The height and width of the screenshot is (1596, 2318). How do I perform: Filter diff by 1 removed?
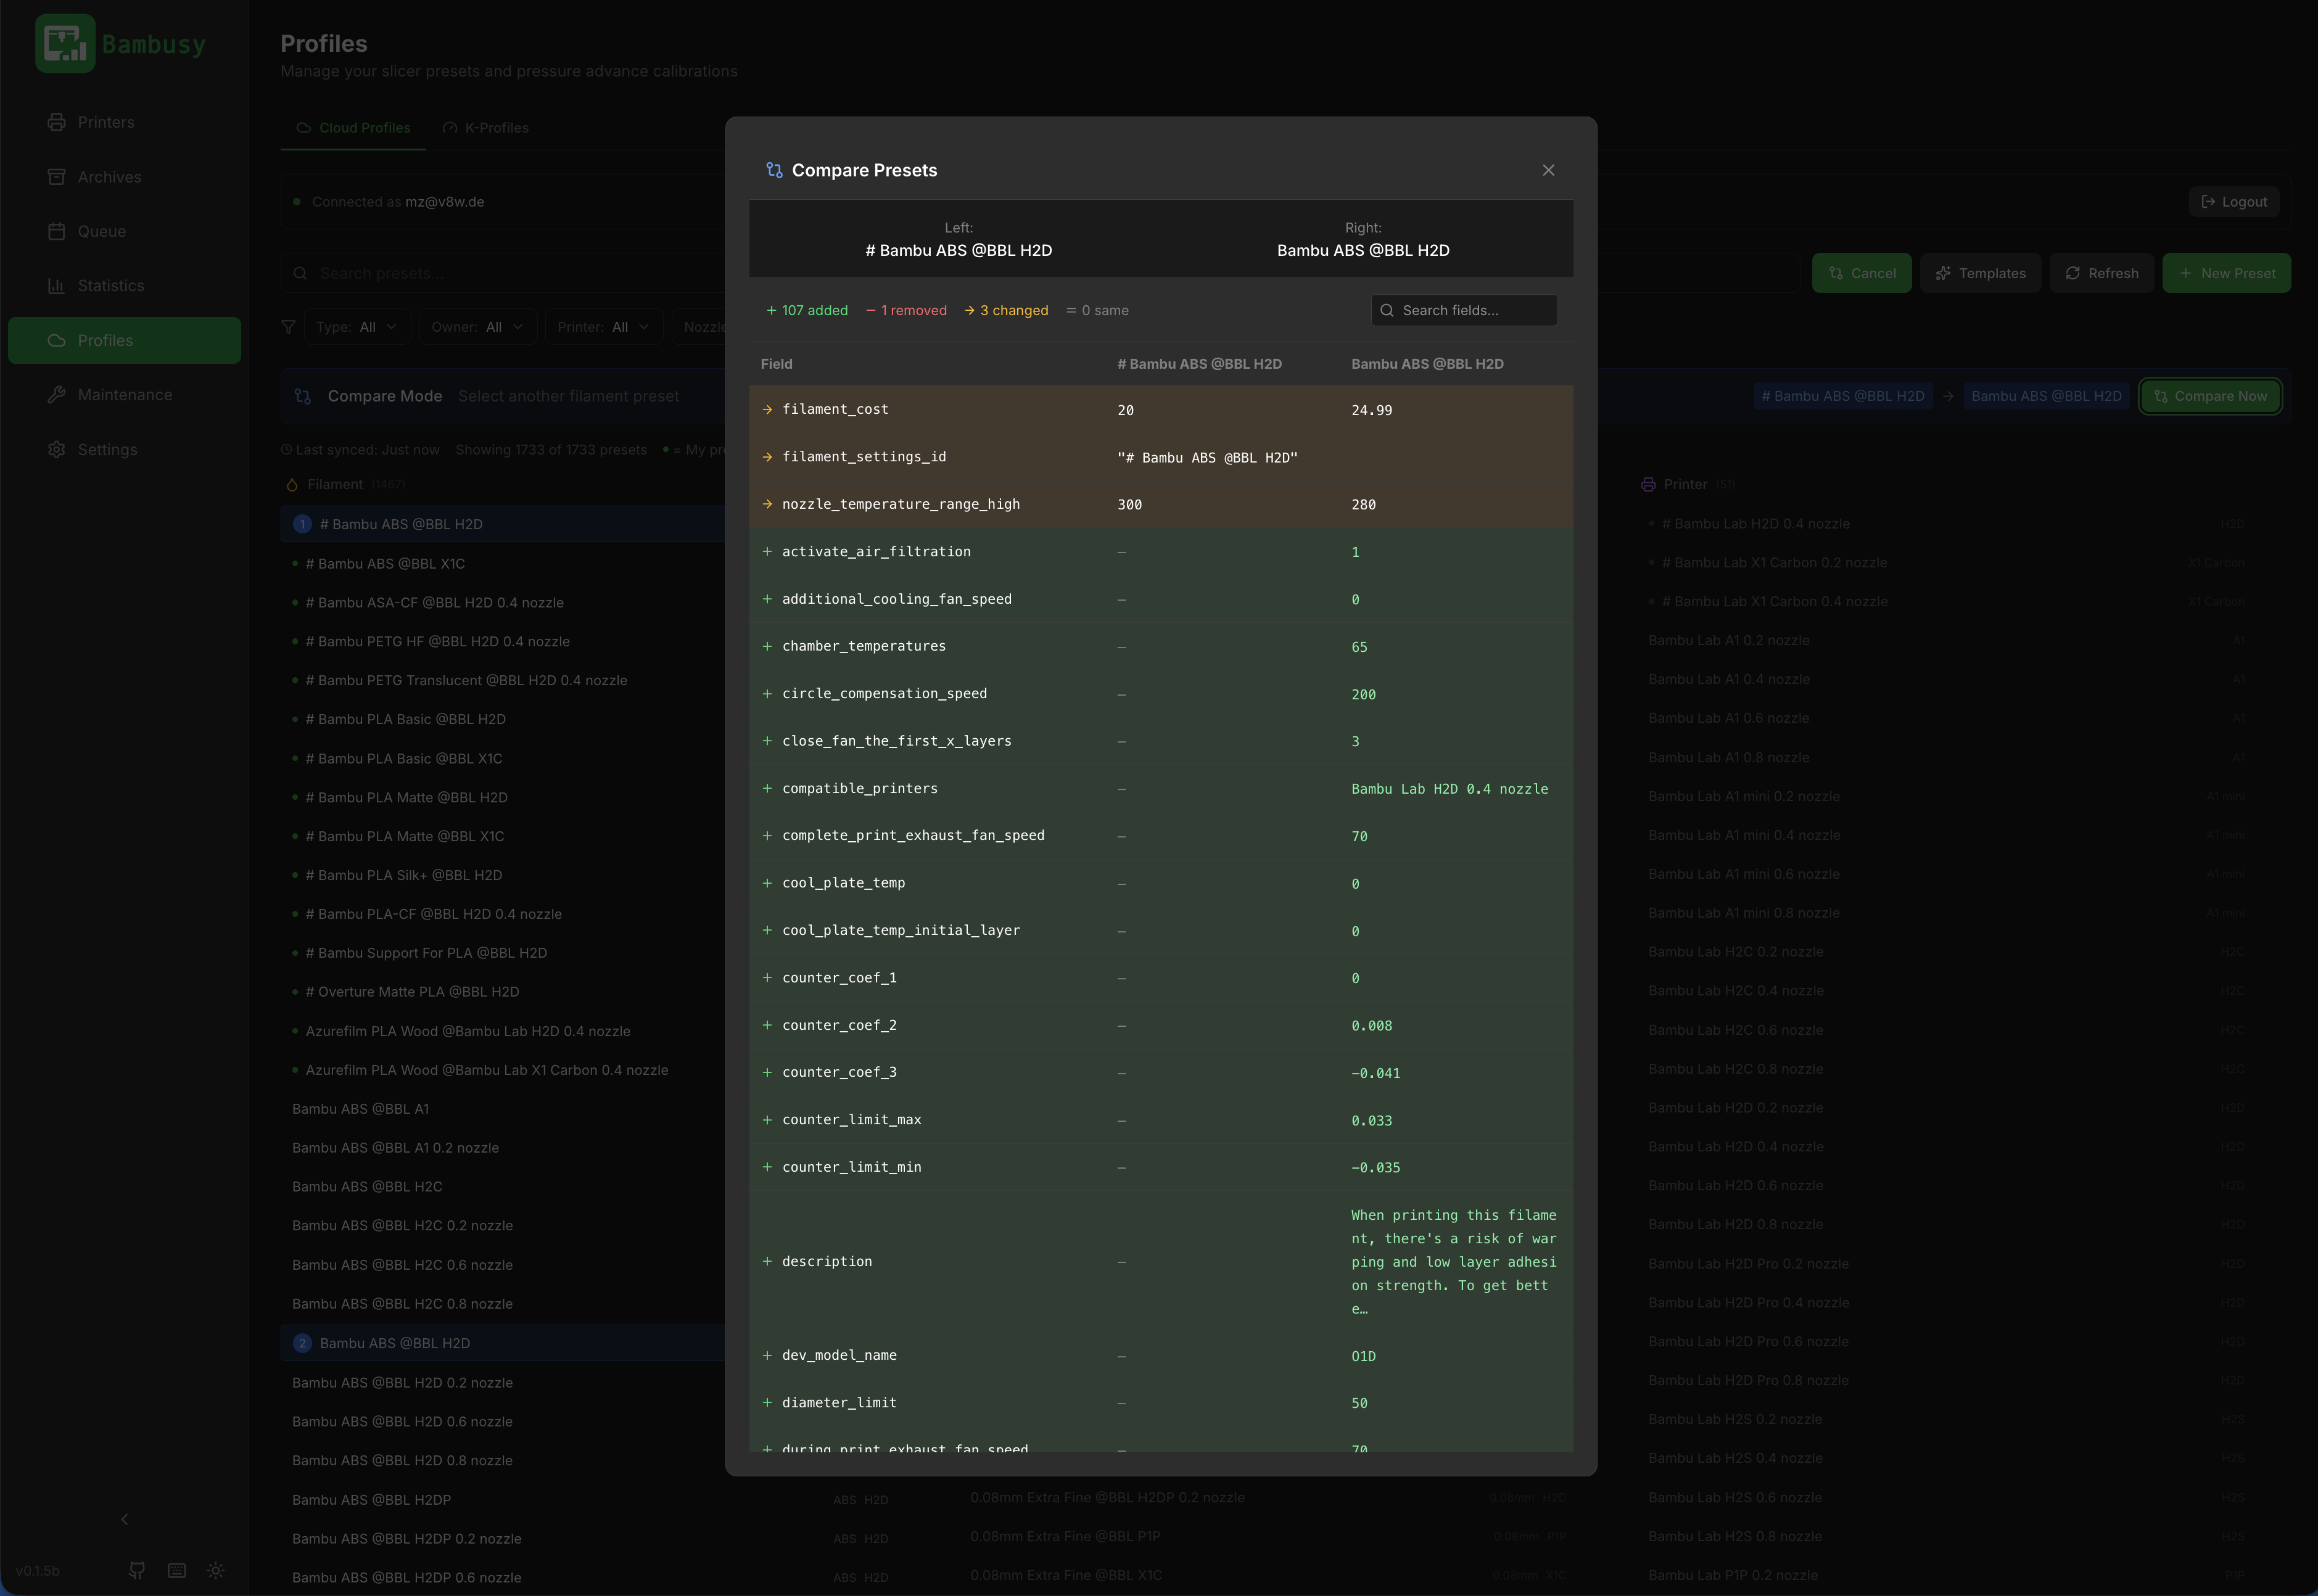coord(906,310)
